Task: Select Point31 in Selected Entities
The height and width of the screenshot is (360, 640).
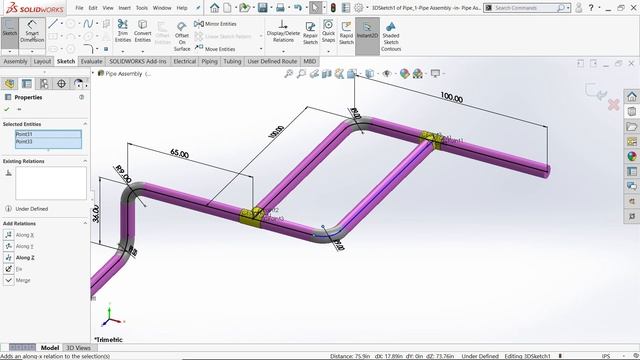Action: (48, 134)
